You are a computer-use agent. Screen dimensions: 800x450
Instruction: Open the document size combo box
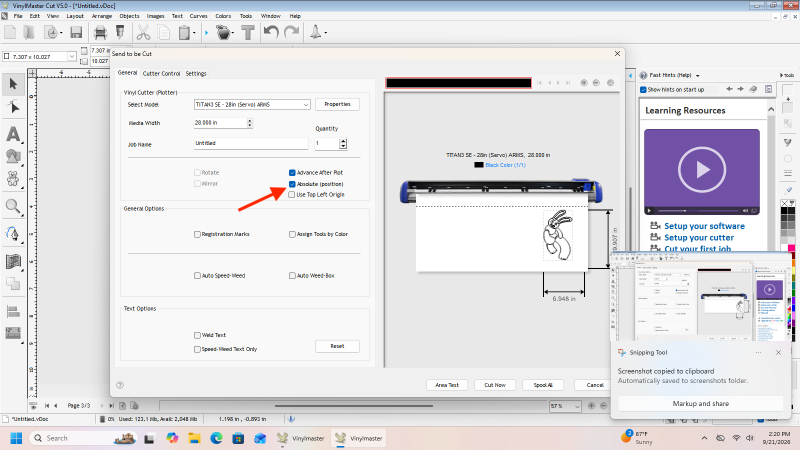[40, 57]
